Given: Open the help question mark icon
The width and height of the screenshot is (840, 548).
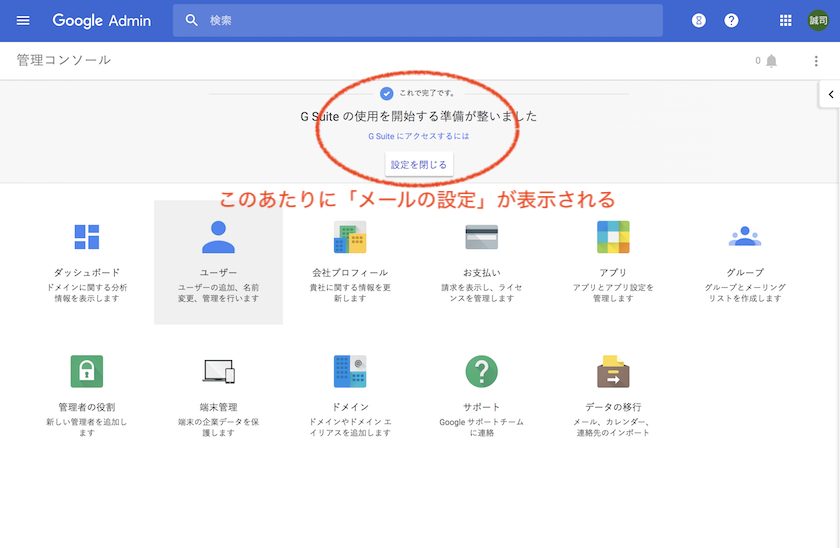Looking at the screenshot, I should pos(731,20).
